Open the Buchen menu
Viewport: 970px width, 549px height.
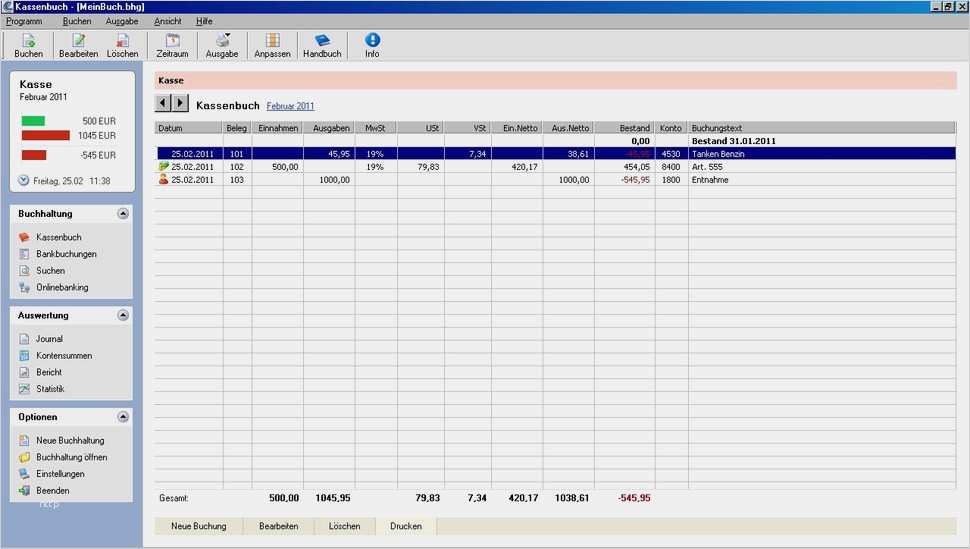pyautogui.click(x=77, y=21)
